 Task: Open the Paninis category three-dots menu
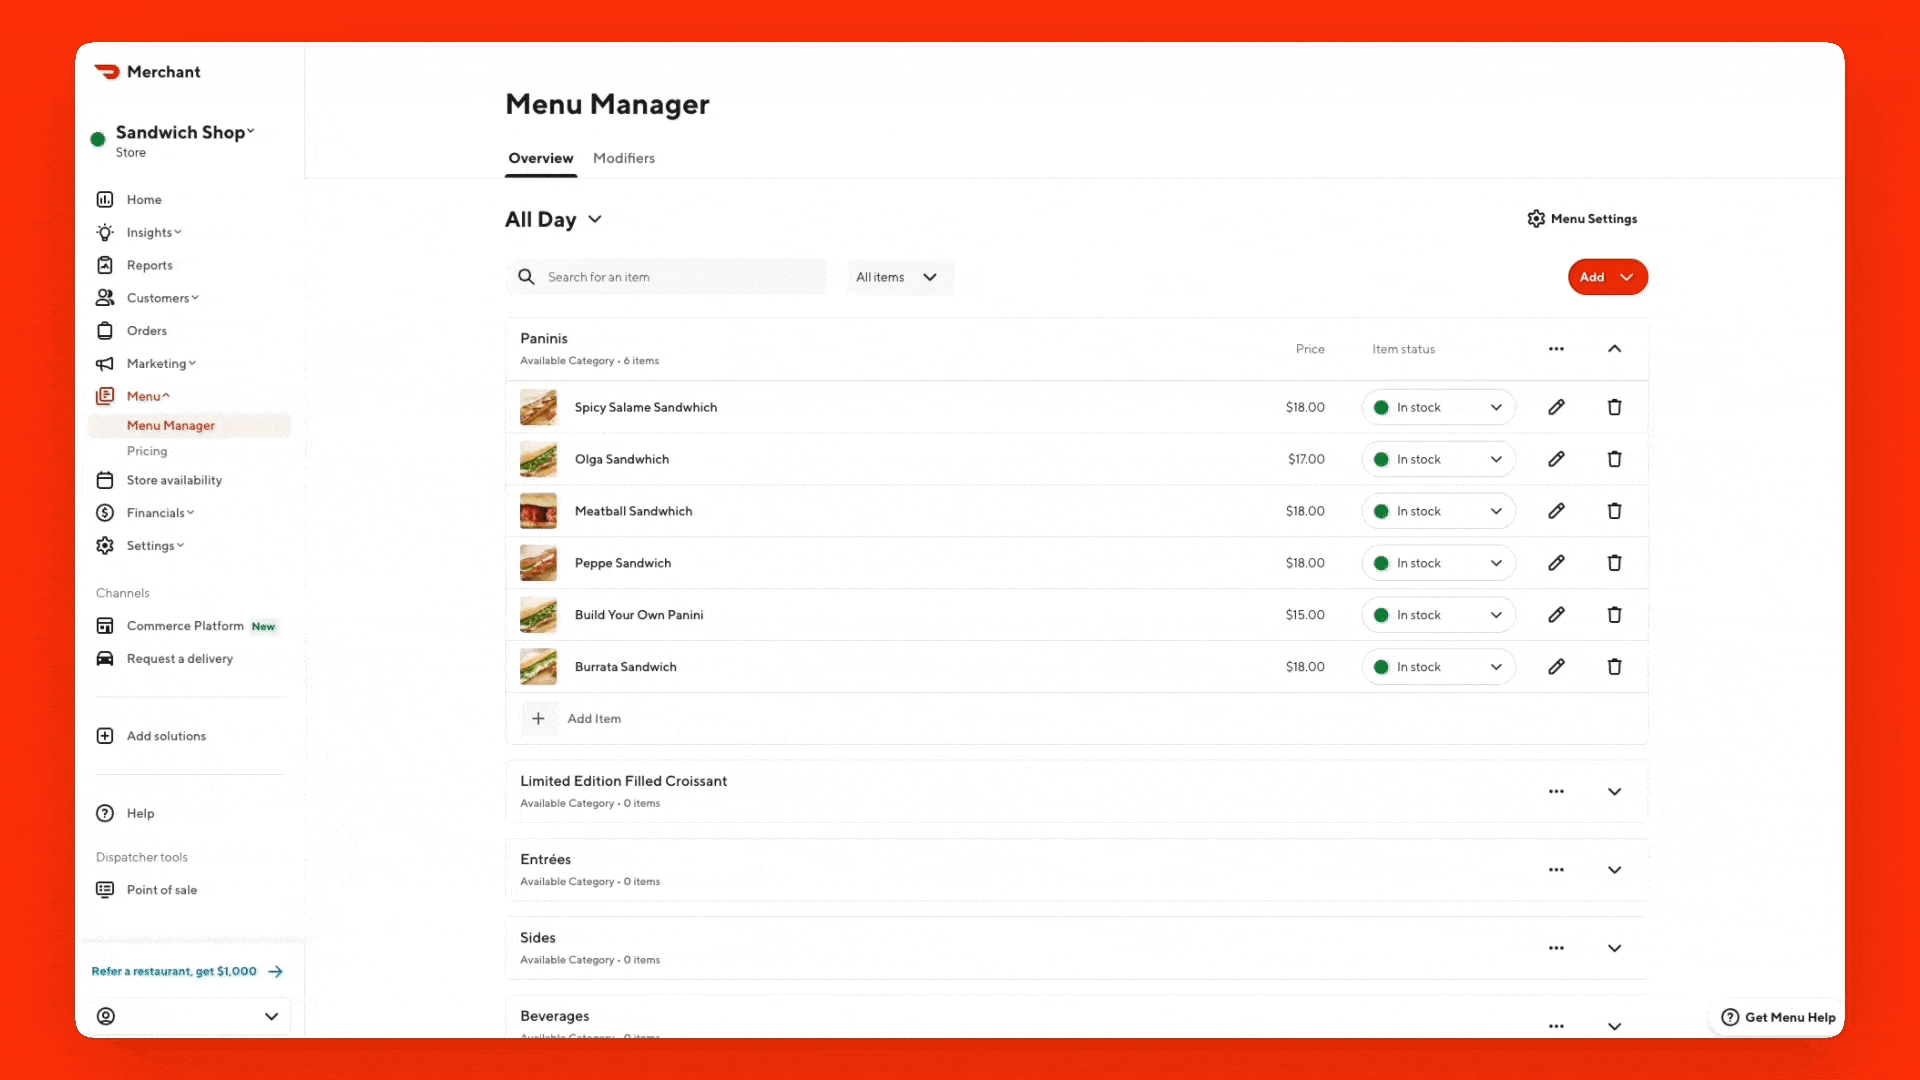pos(1556,349)
